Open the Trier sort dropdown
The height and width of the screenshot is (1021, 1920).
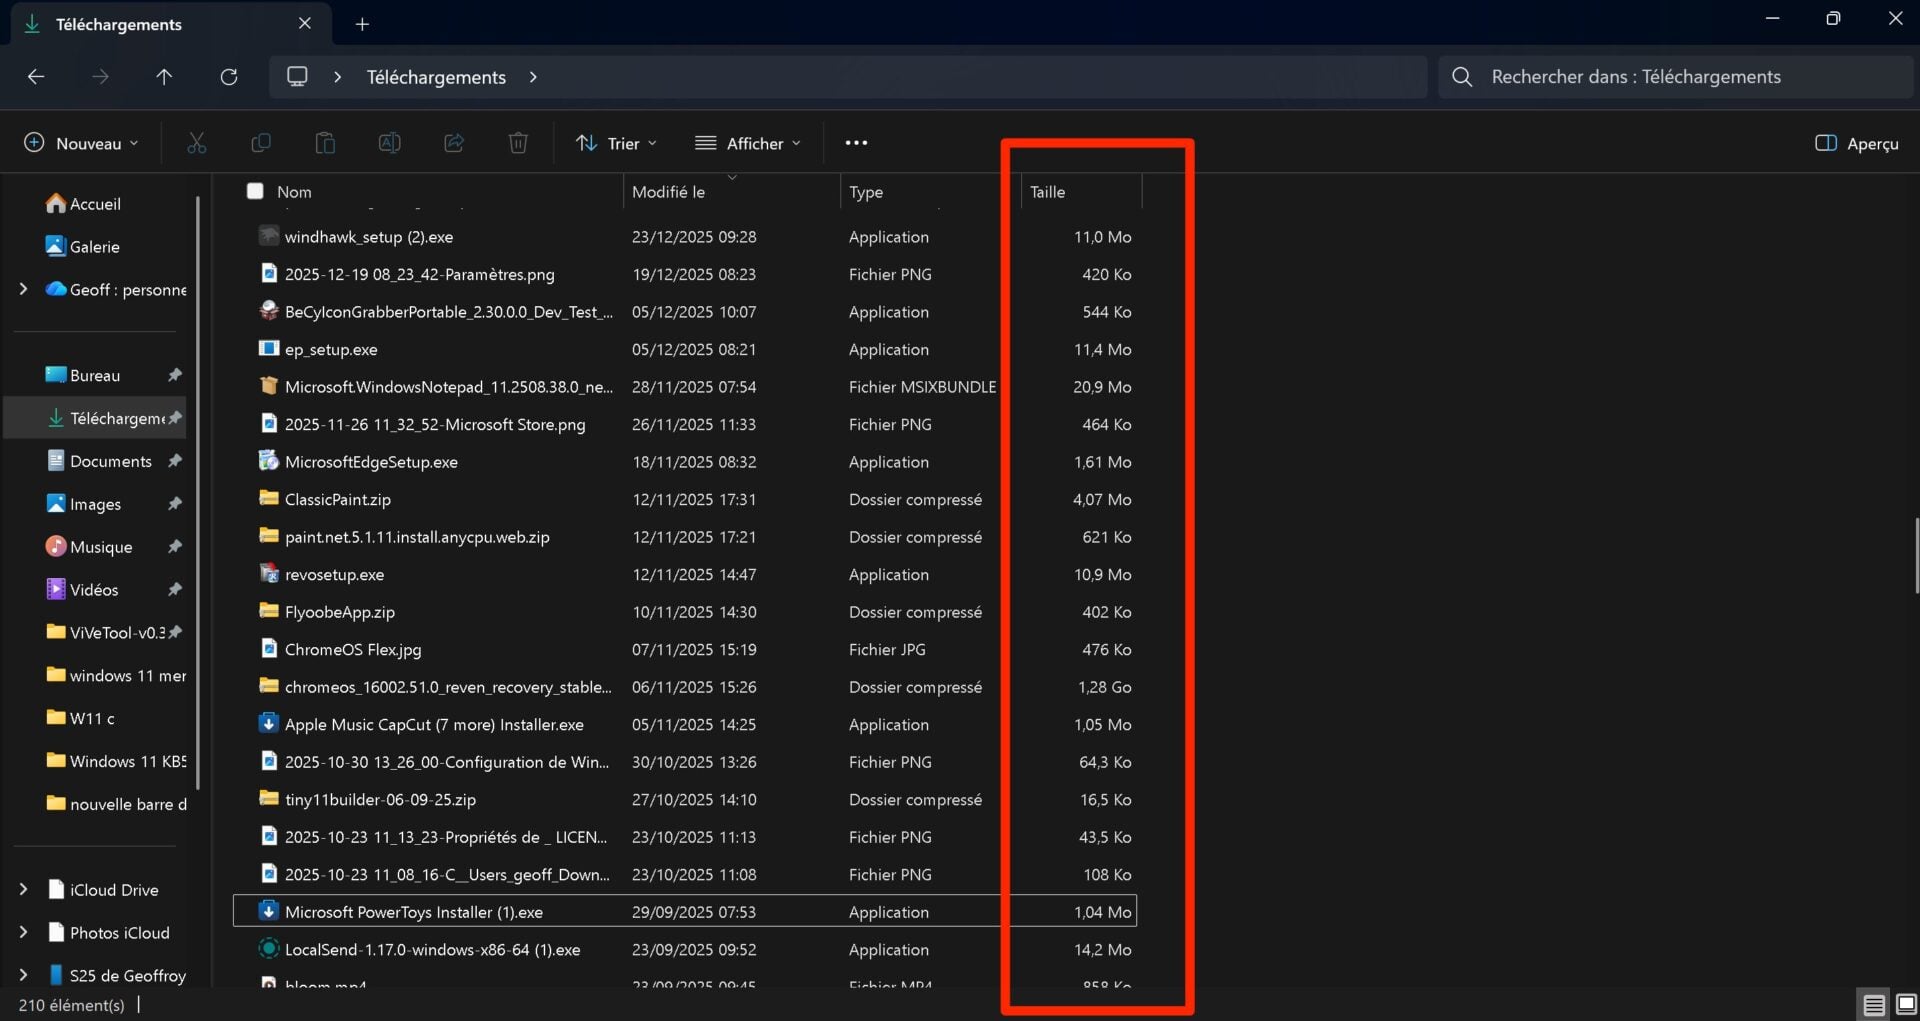click(616, 143)
